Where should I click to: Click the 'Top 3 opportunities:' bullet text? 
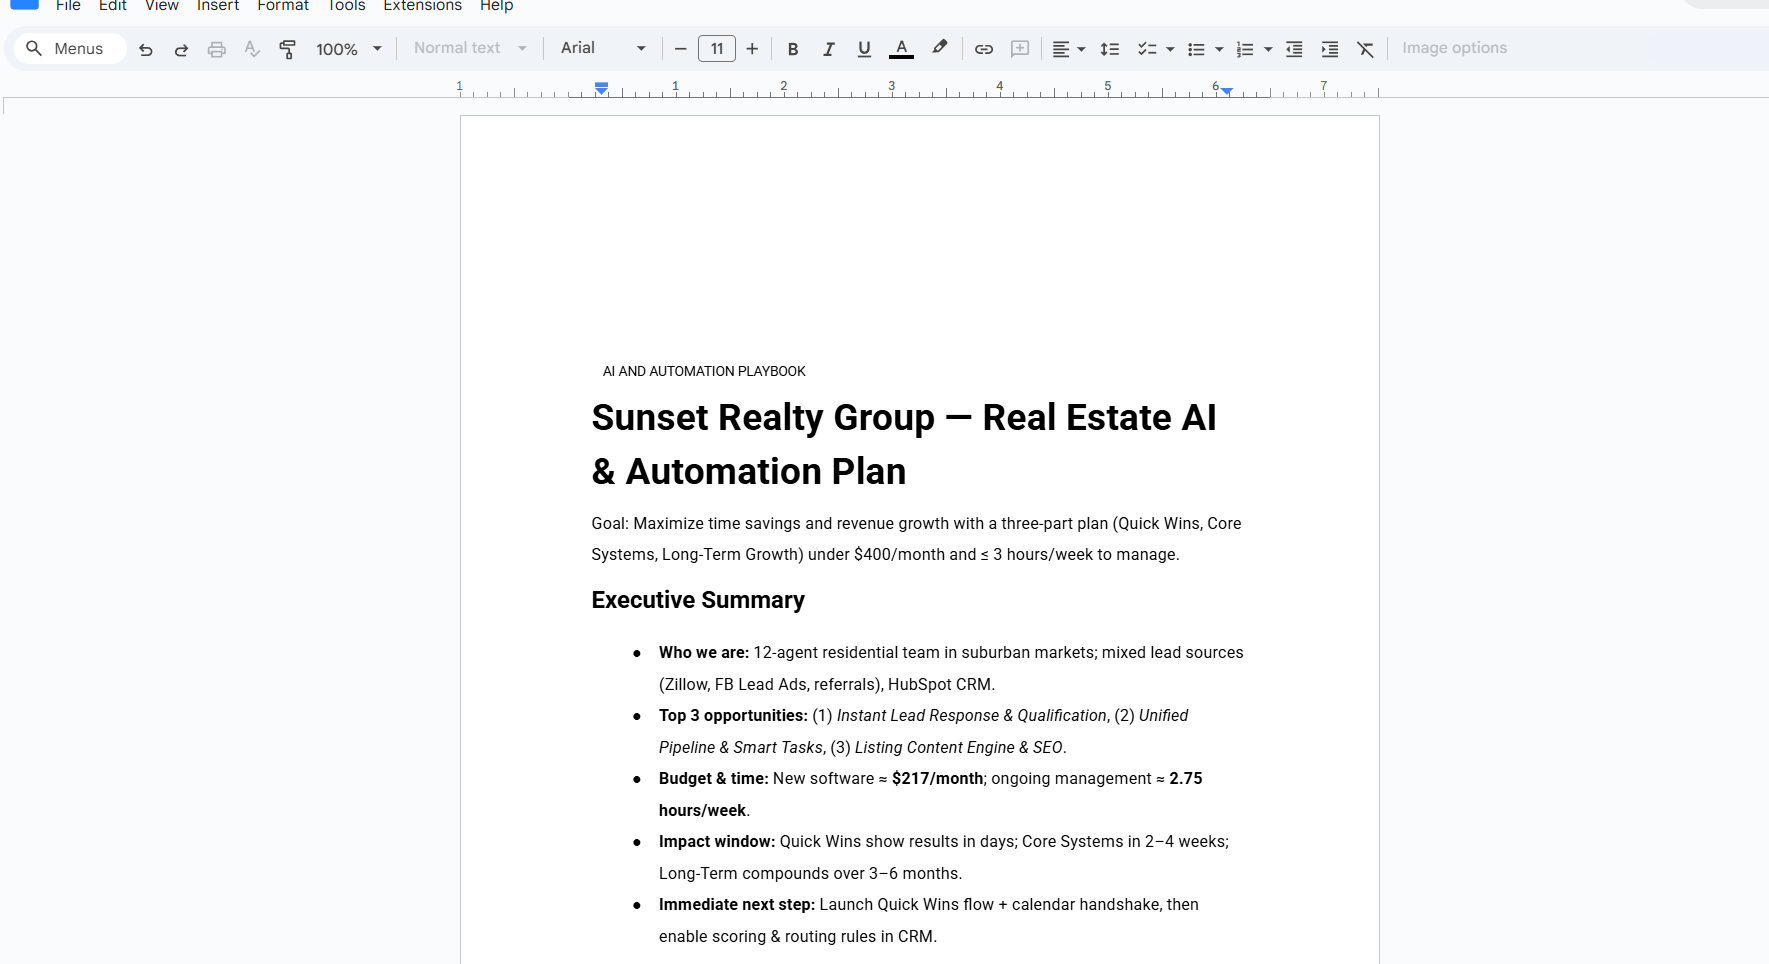733,716
